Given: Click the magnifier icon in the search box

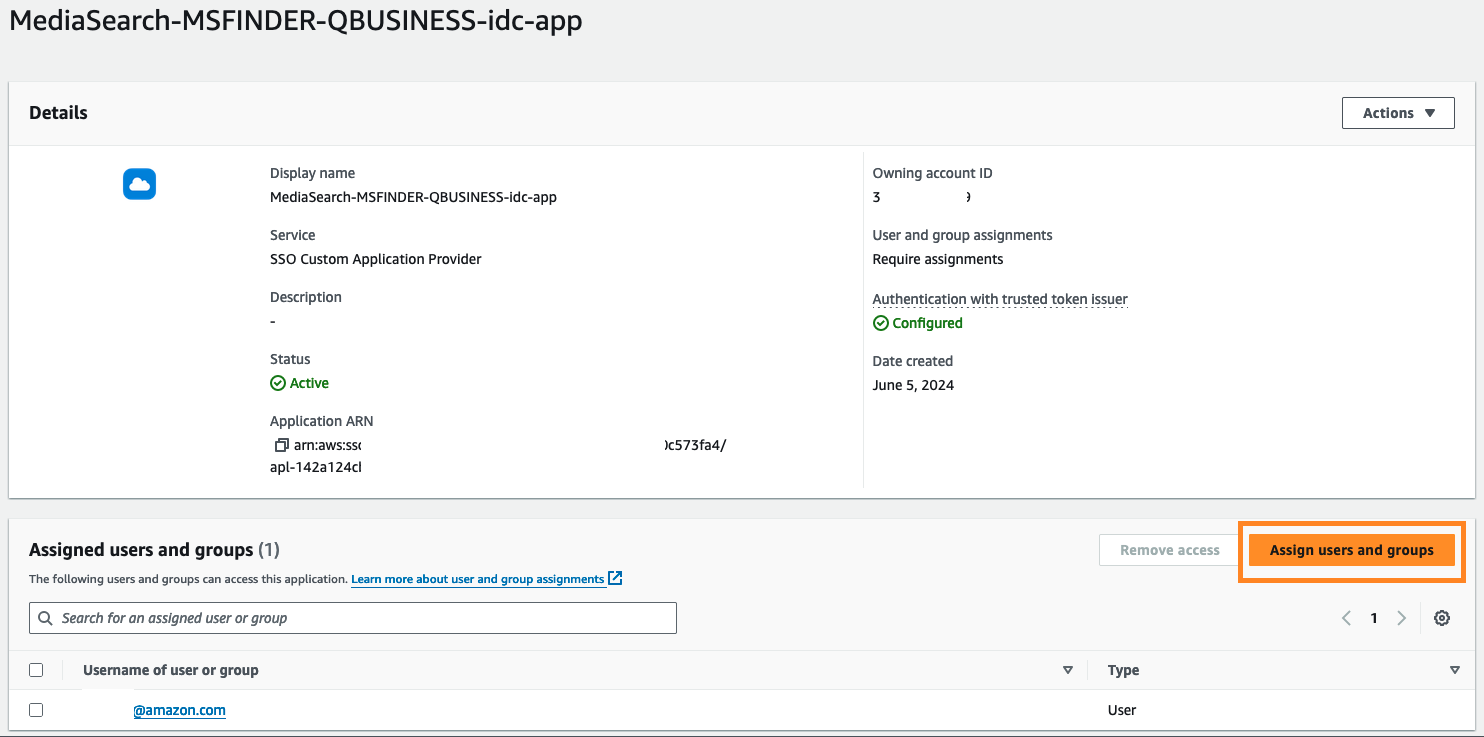Looking at the screenshot, I should coord(45,618).
